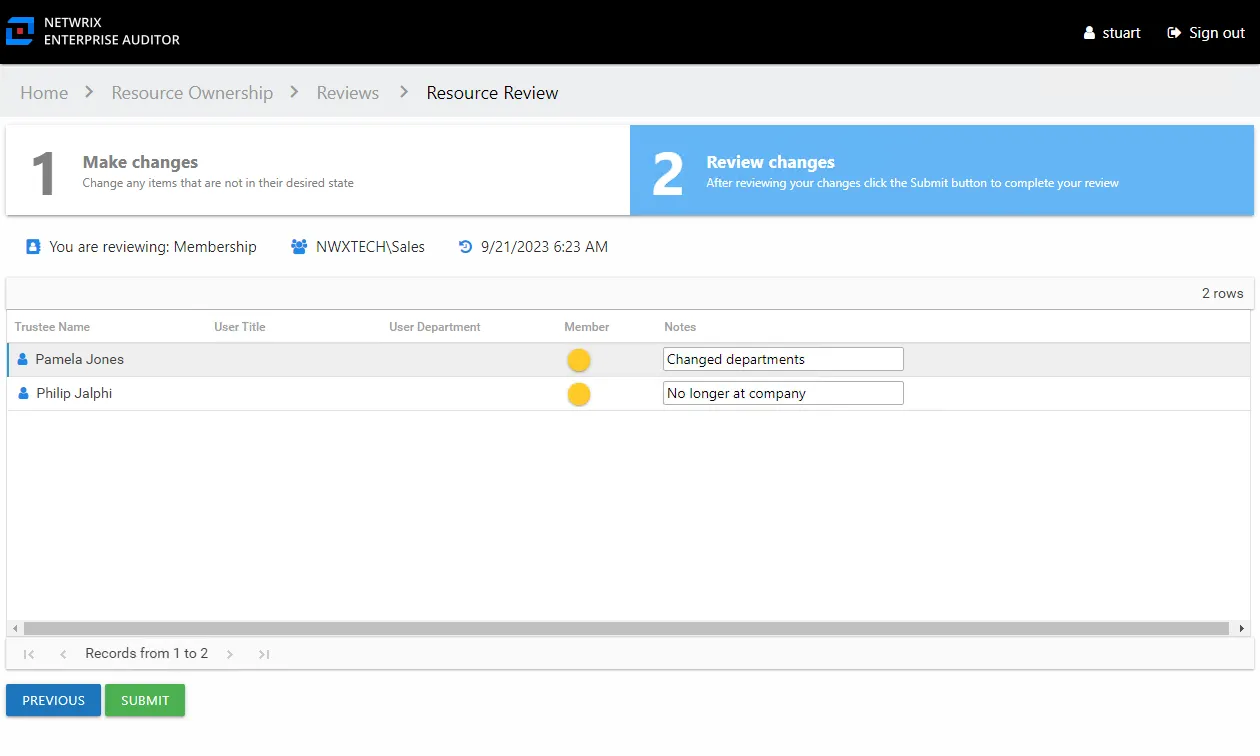Click the horizontal scrollbar right arrow
The width and height of the screenshot is (1260, 756).
1242,628
